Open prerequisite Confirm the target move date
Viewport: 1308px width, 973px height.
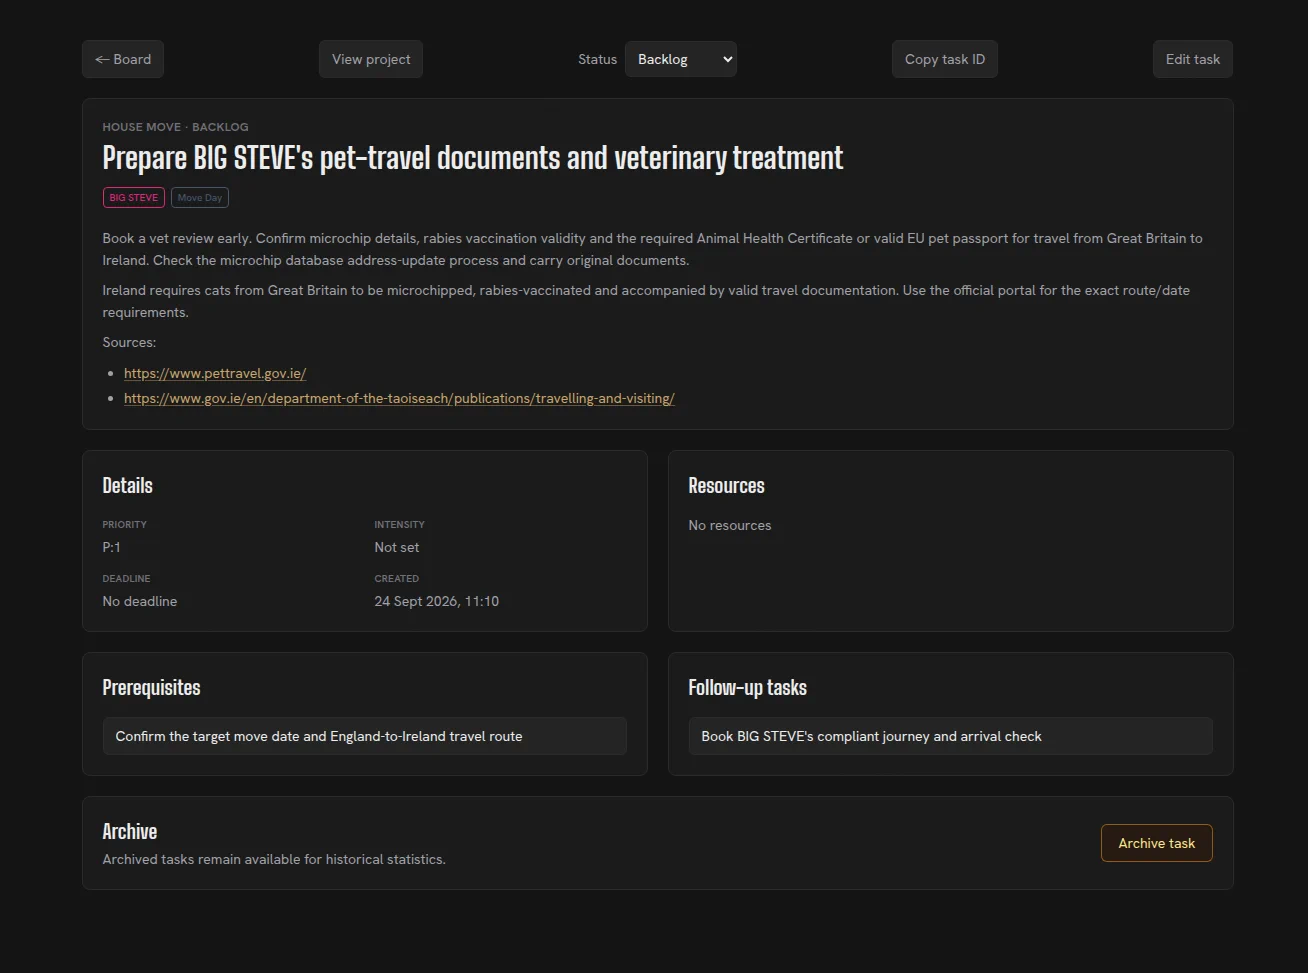(x=365, y=736)
